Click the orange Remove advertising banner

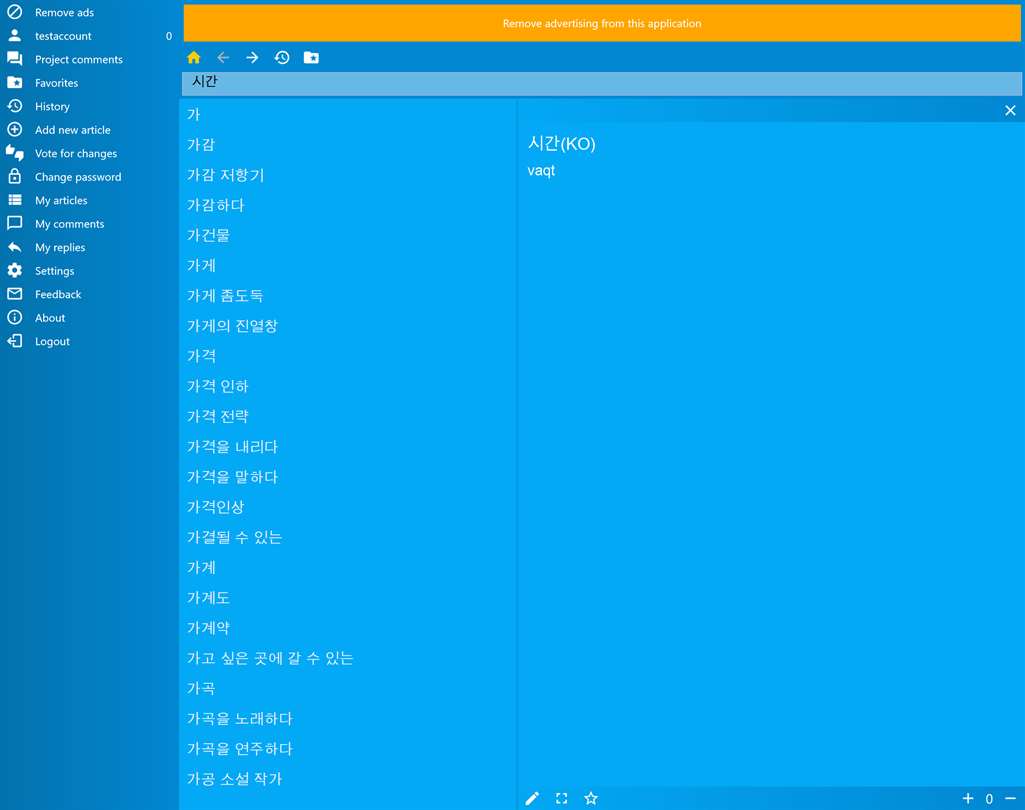point(602,24)
